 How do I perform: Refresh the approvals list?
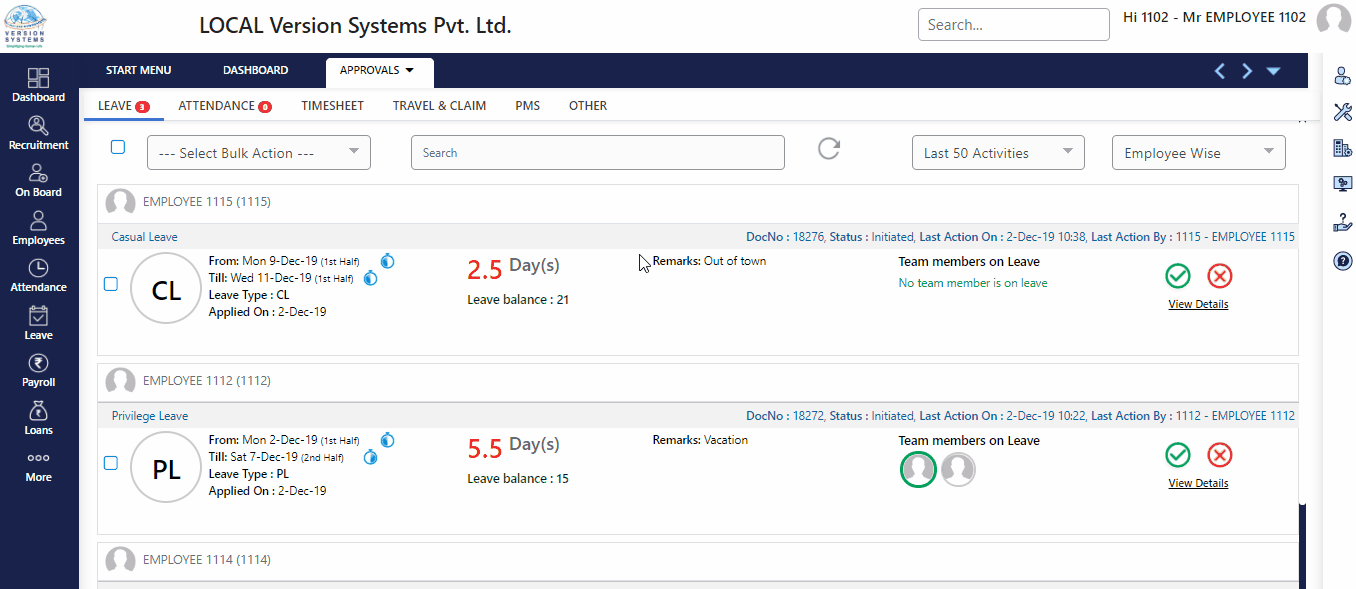tap(829, 149)
